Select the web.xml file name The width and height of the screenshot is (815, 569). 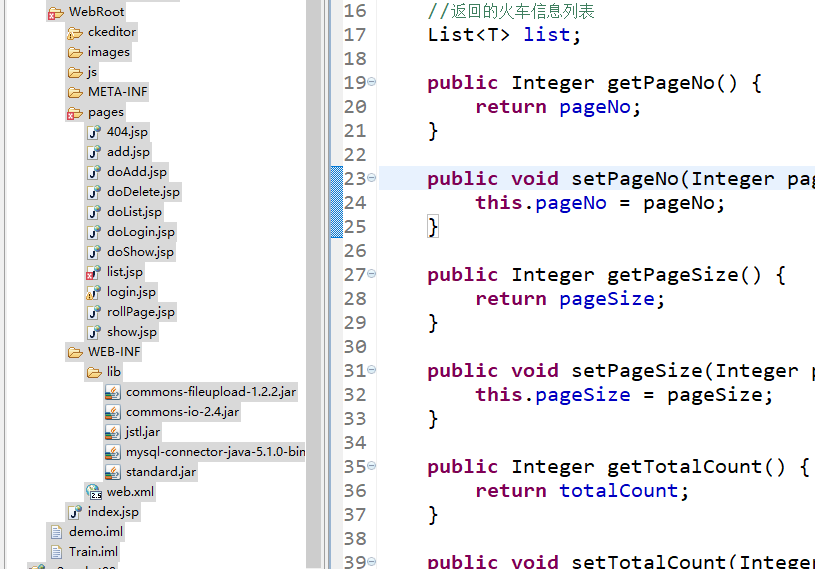[x=130, y=492]
